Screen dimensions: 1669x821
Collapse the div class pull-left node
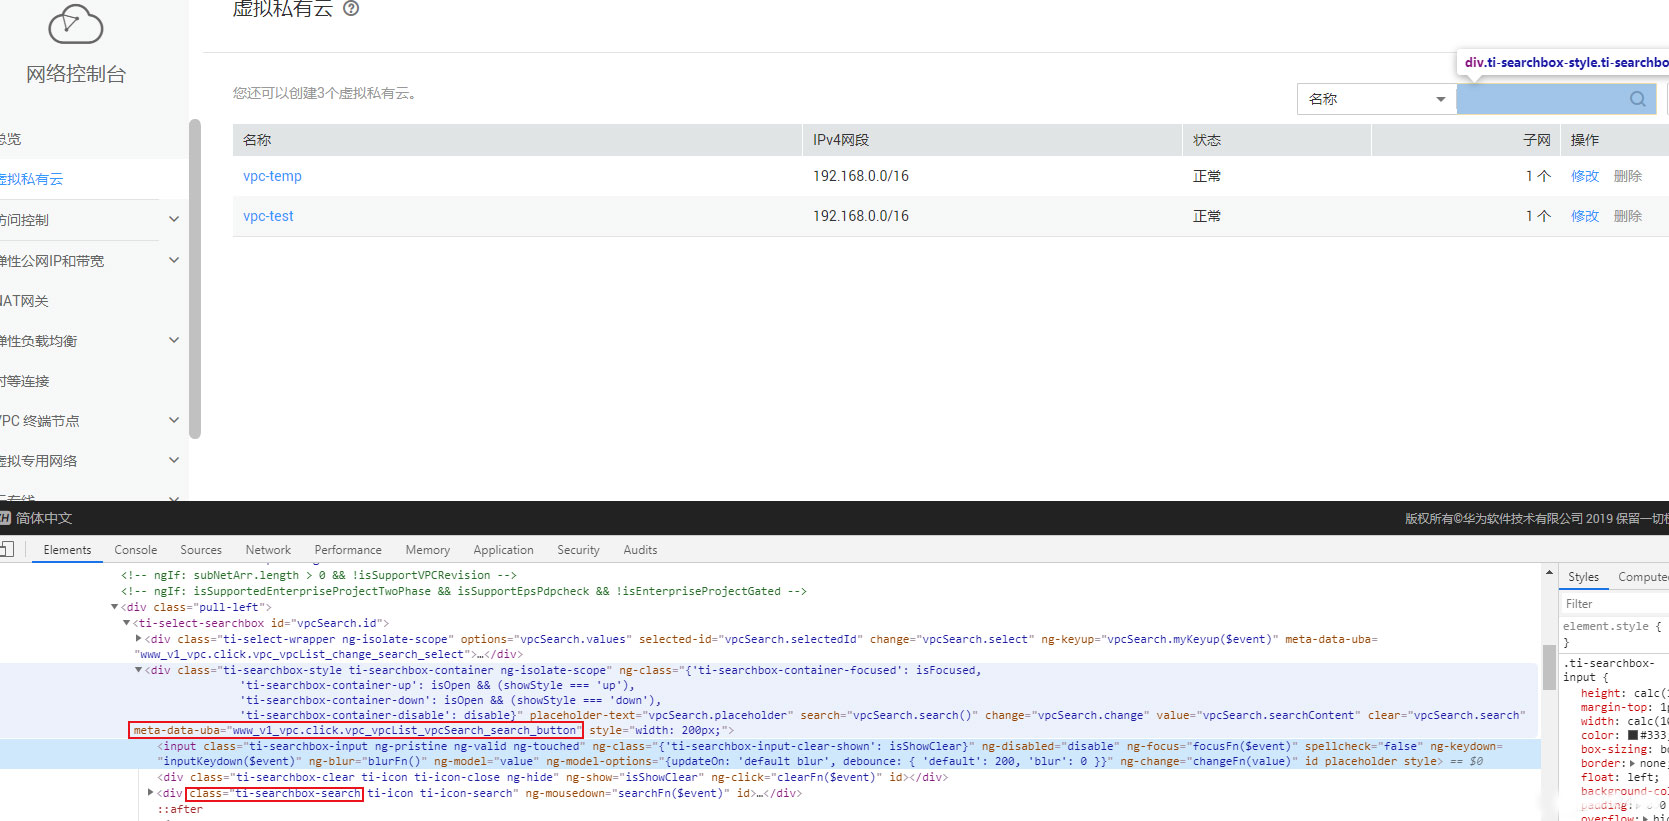114,607
